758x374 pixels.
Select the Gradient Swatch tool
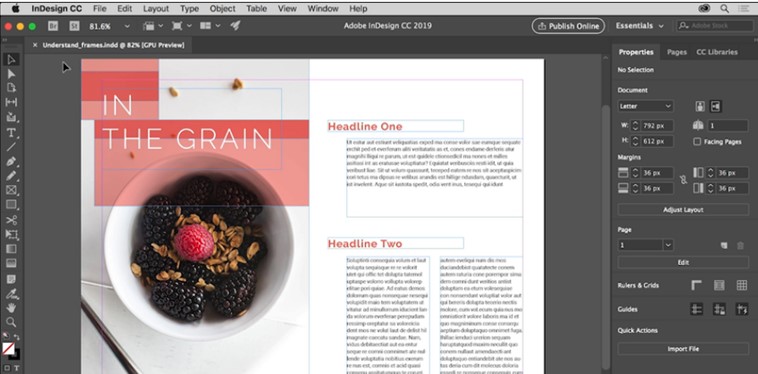tap(12, 249)
